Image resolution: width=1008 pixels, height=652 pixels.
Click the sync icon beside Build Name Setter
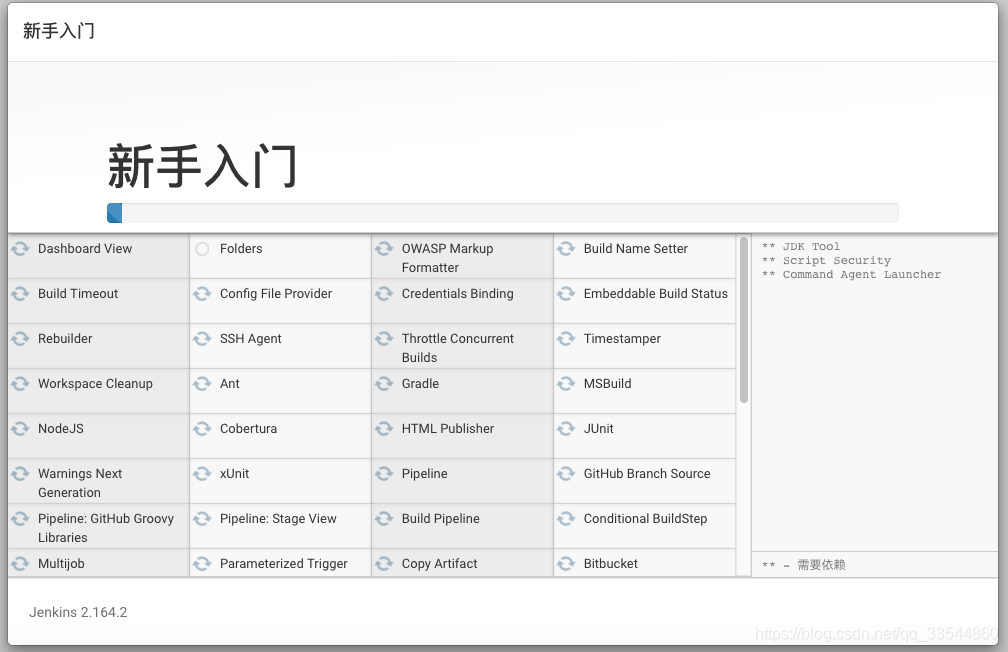566,249
